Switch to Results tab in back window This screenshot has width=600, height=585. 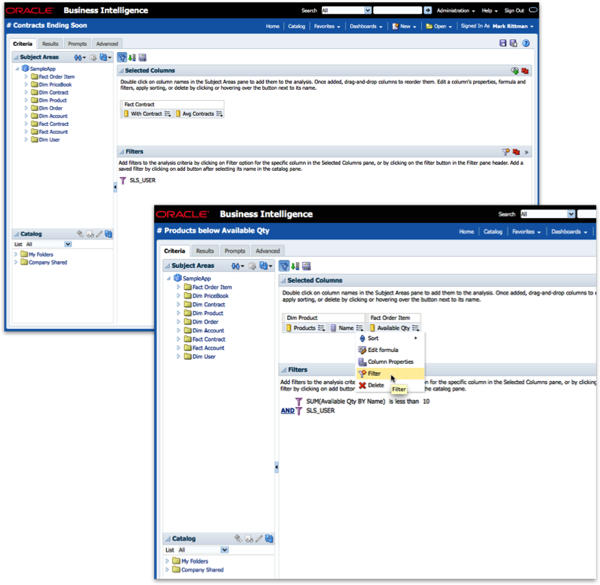pos(50,44)
